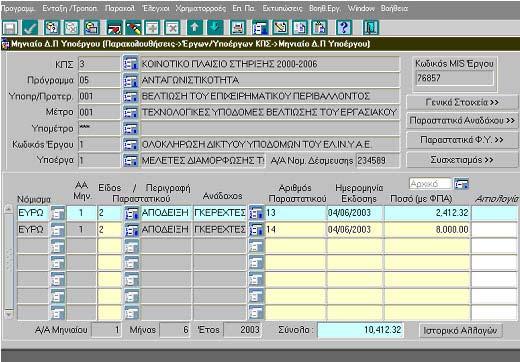This screenshot has height=362, width=520.
Task: Open contractor list icon in row with 13
Action: [x=256, y=213]
